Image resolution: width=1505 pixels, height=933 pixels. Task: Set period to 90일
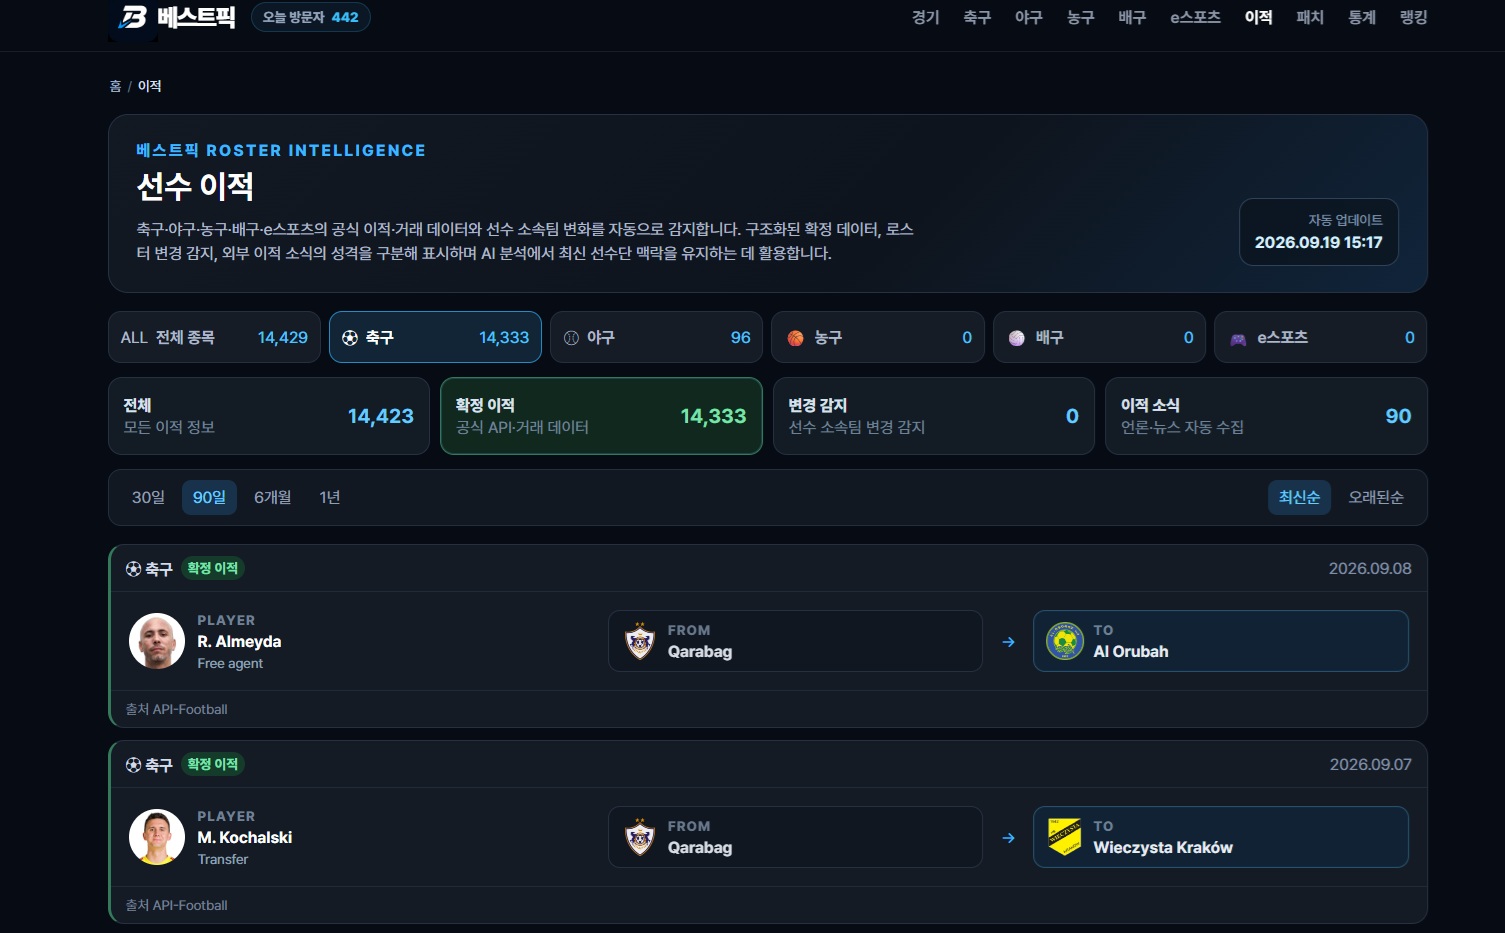(209, 497)
